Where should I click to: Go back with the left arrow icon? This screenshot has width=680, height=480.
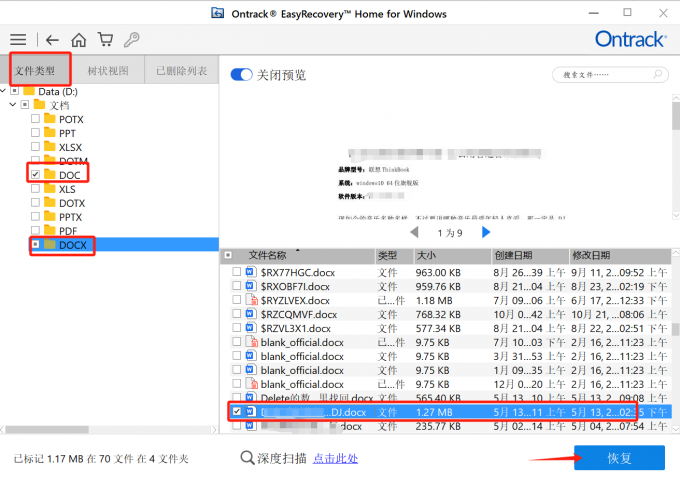(x=52, y=40)
